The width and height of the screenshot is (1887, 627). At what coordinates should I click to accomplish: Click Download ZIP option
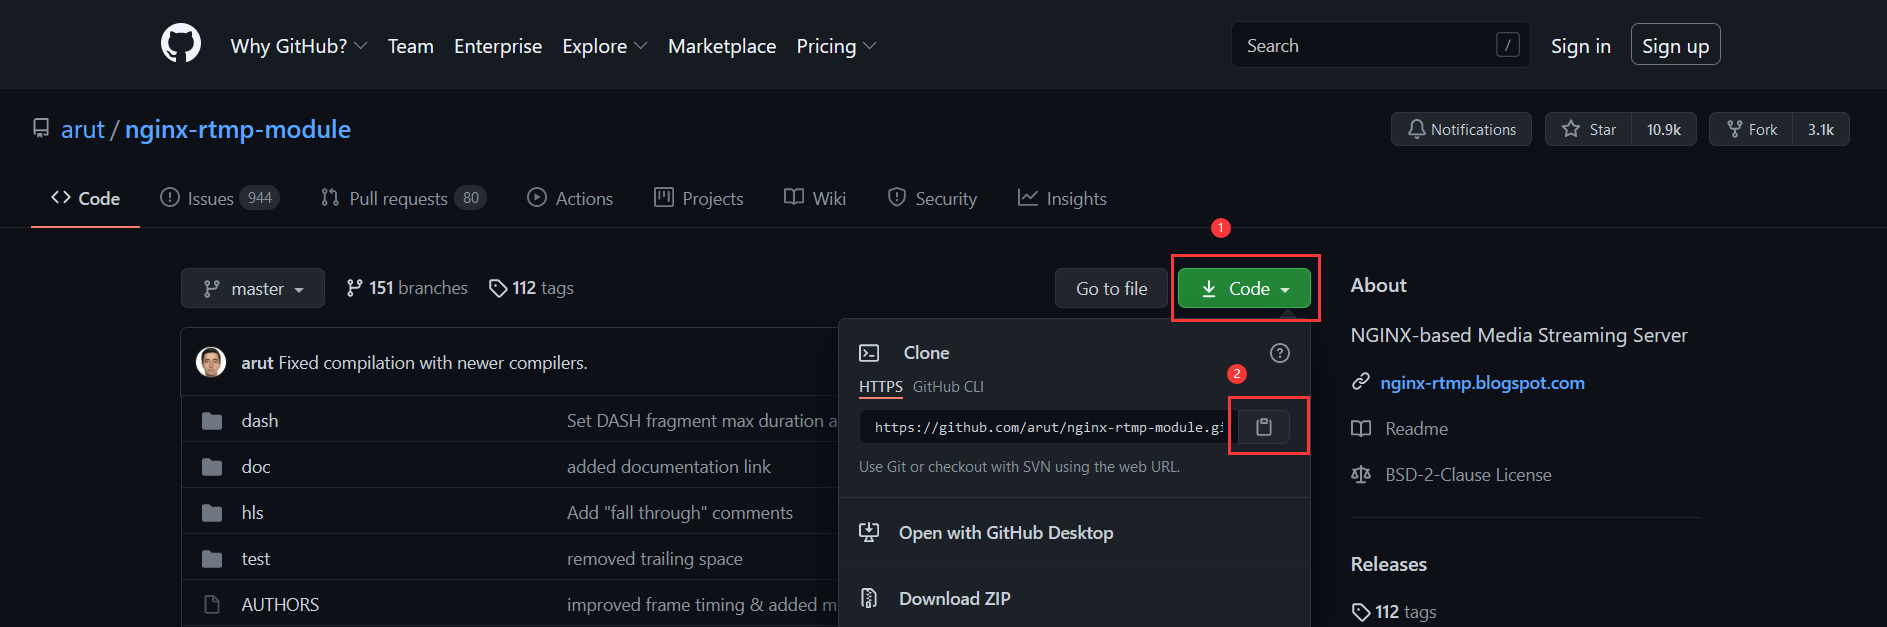[954, 598]
